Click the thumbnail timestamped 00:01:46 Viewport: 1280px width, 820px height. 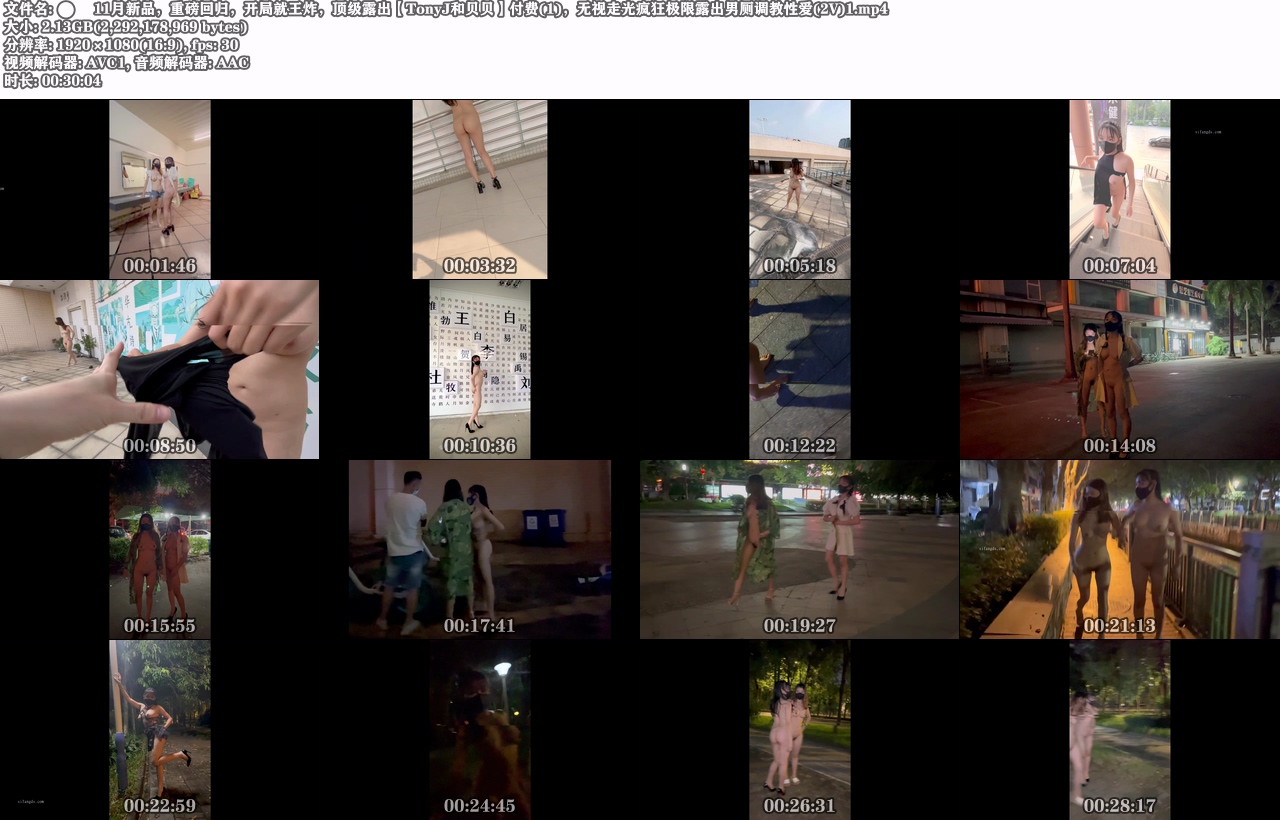(160, 189)
